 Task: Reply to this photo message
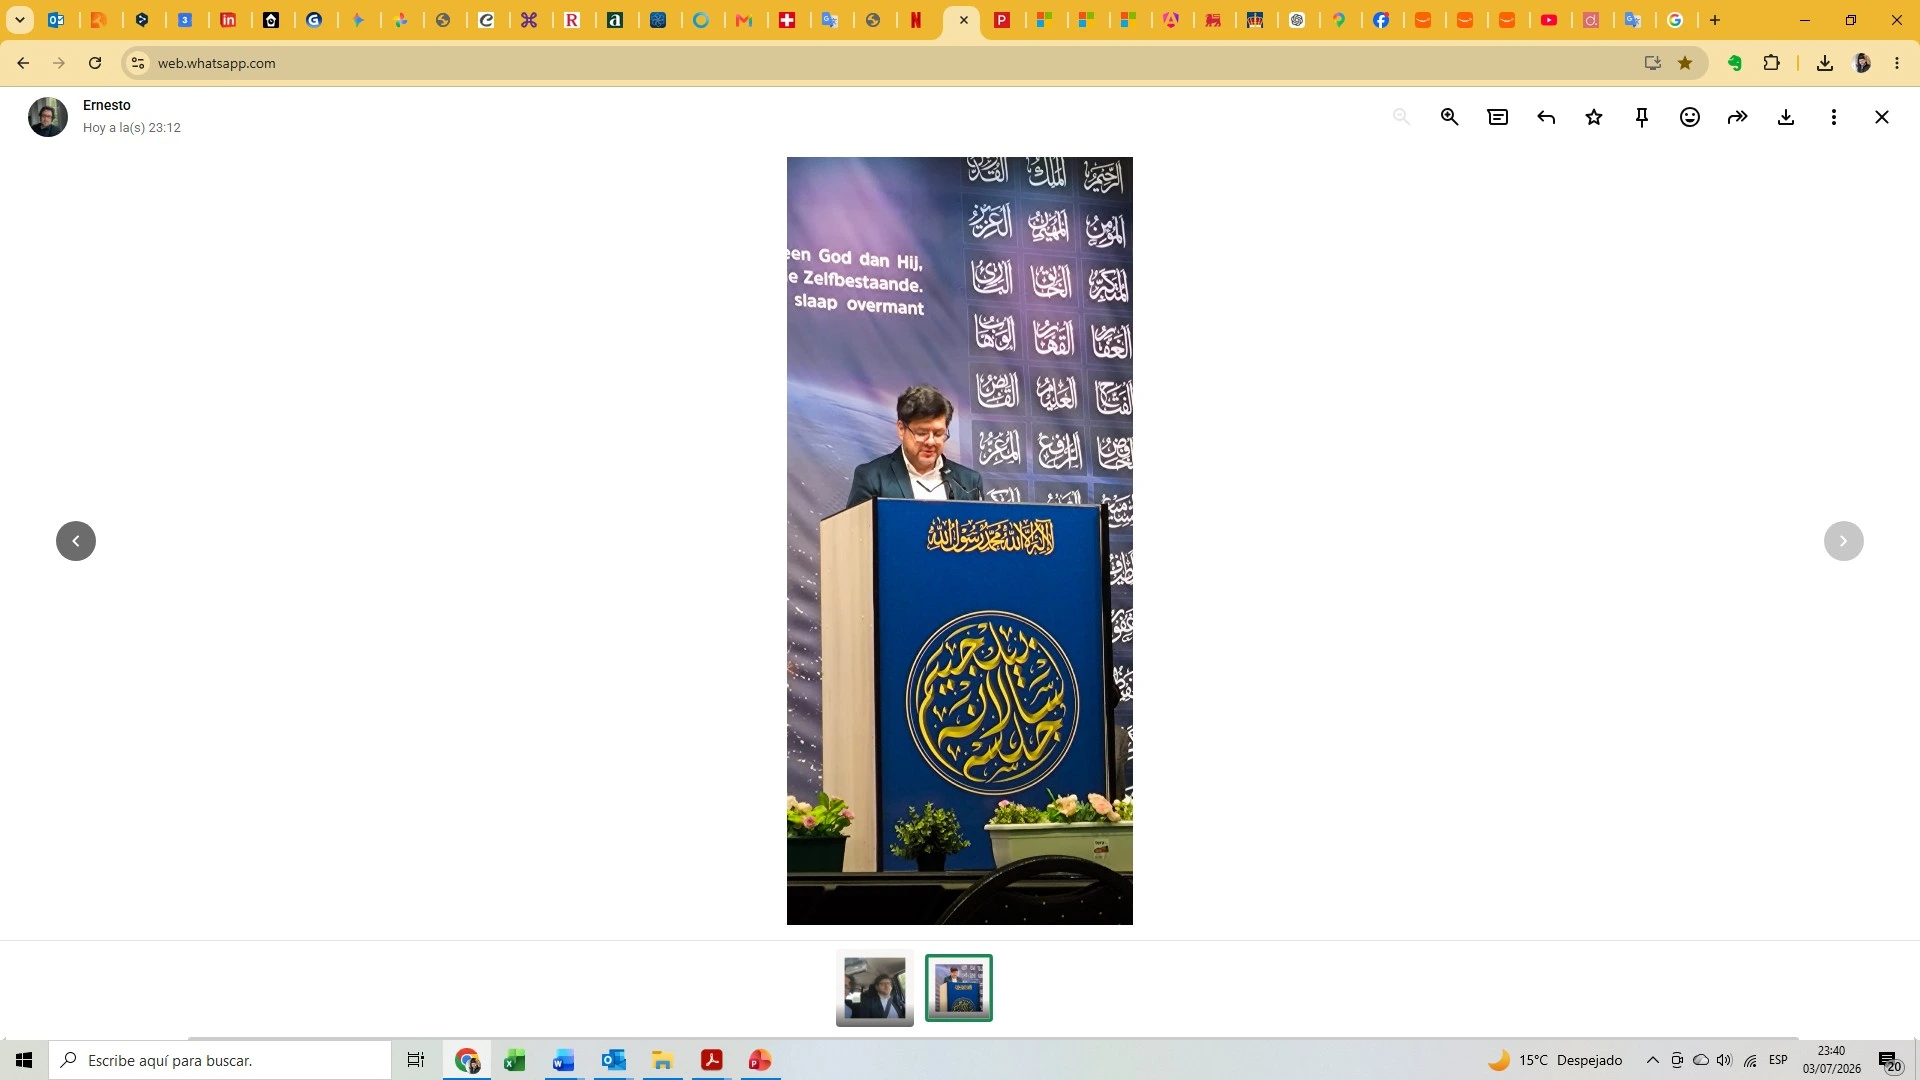(x=1546, y=117)
